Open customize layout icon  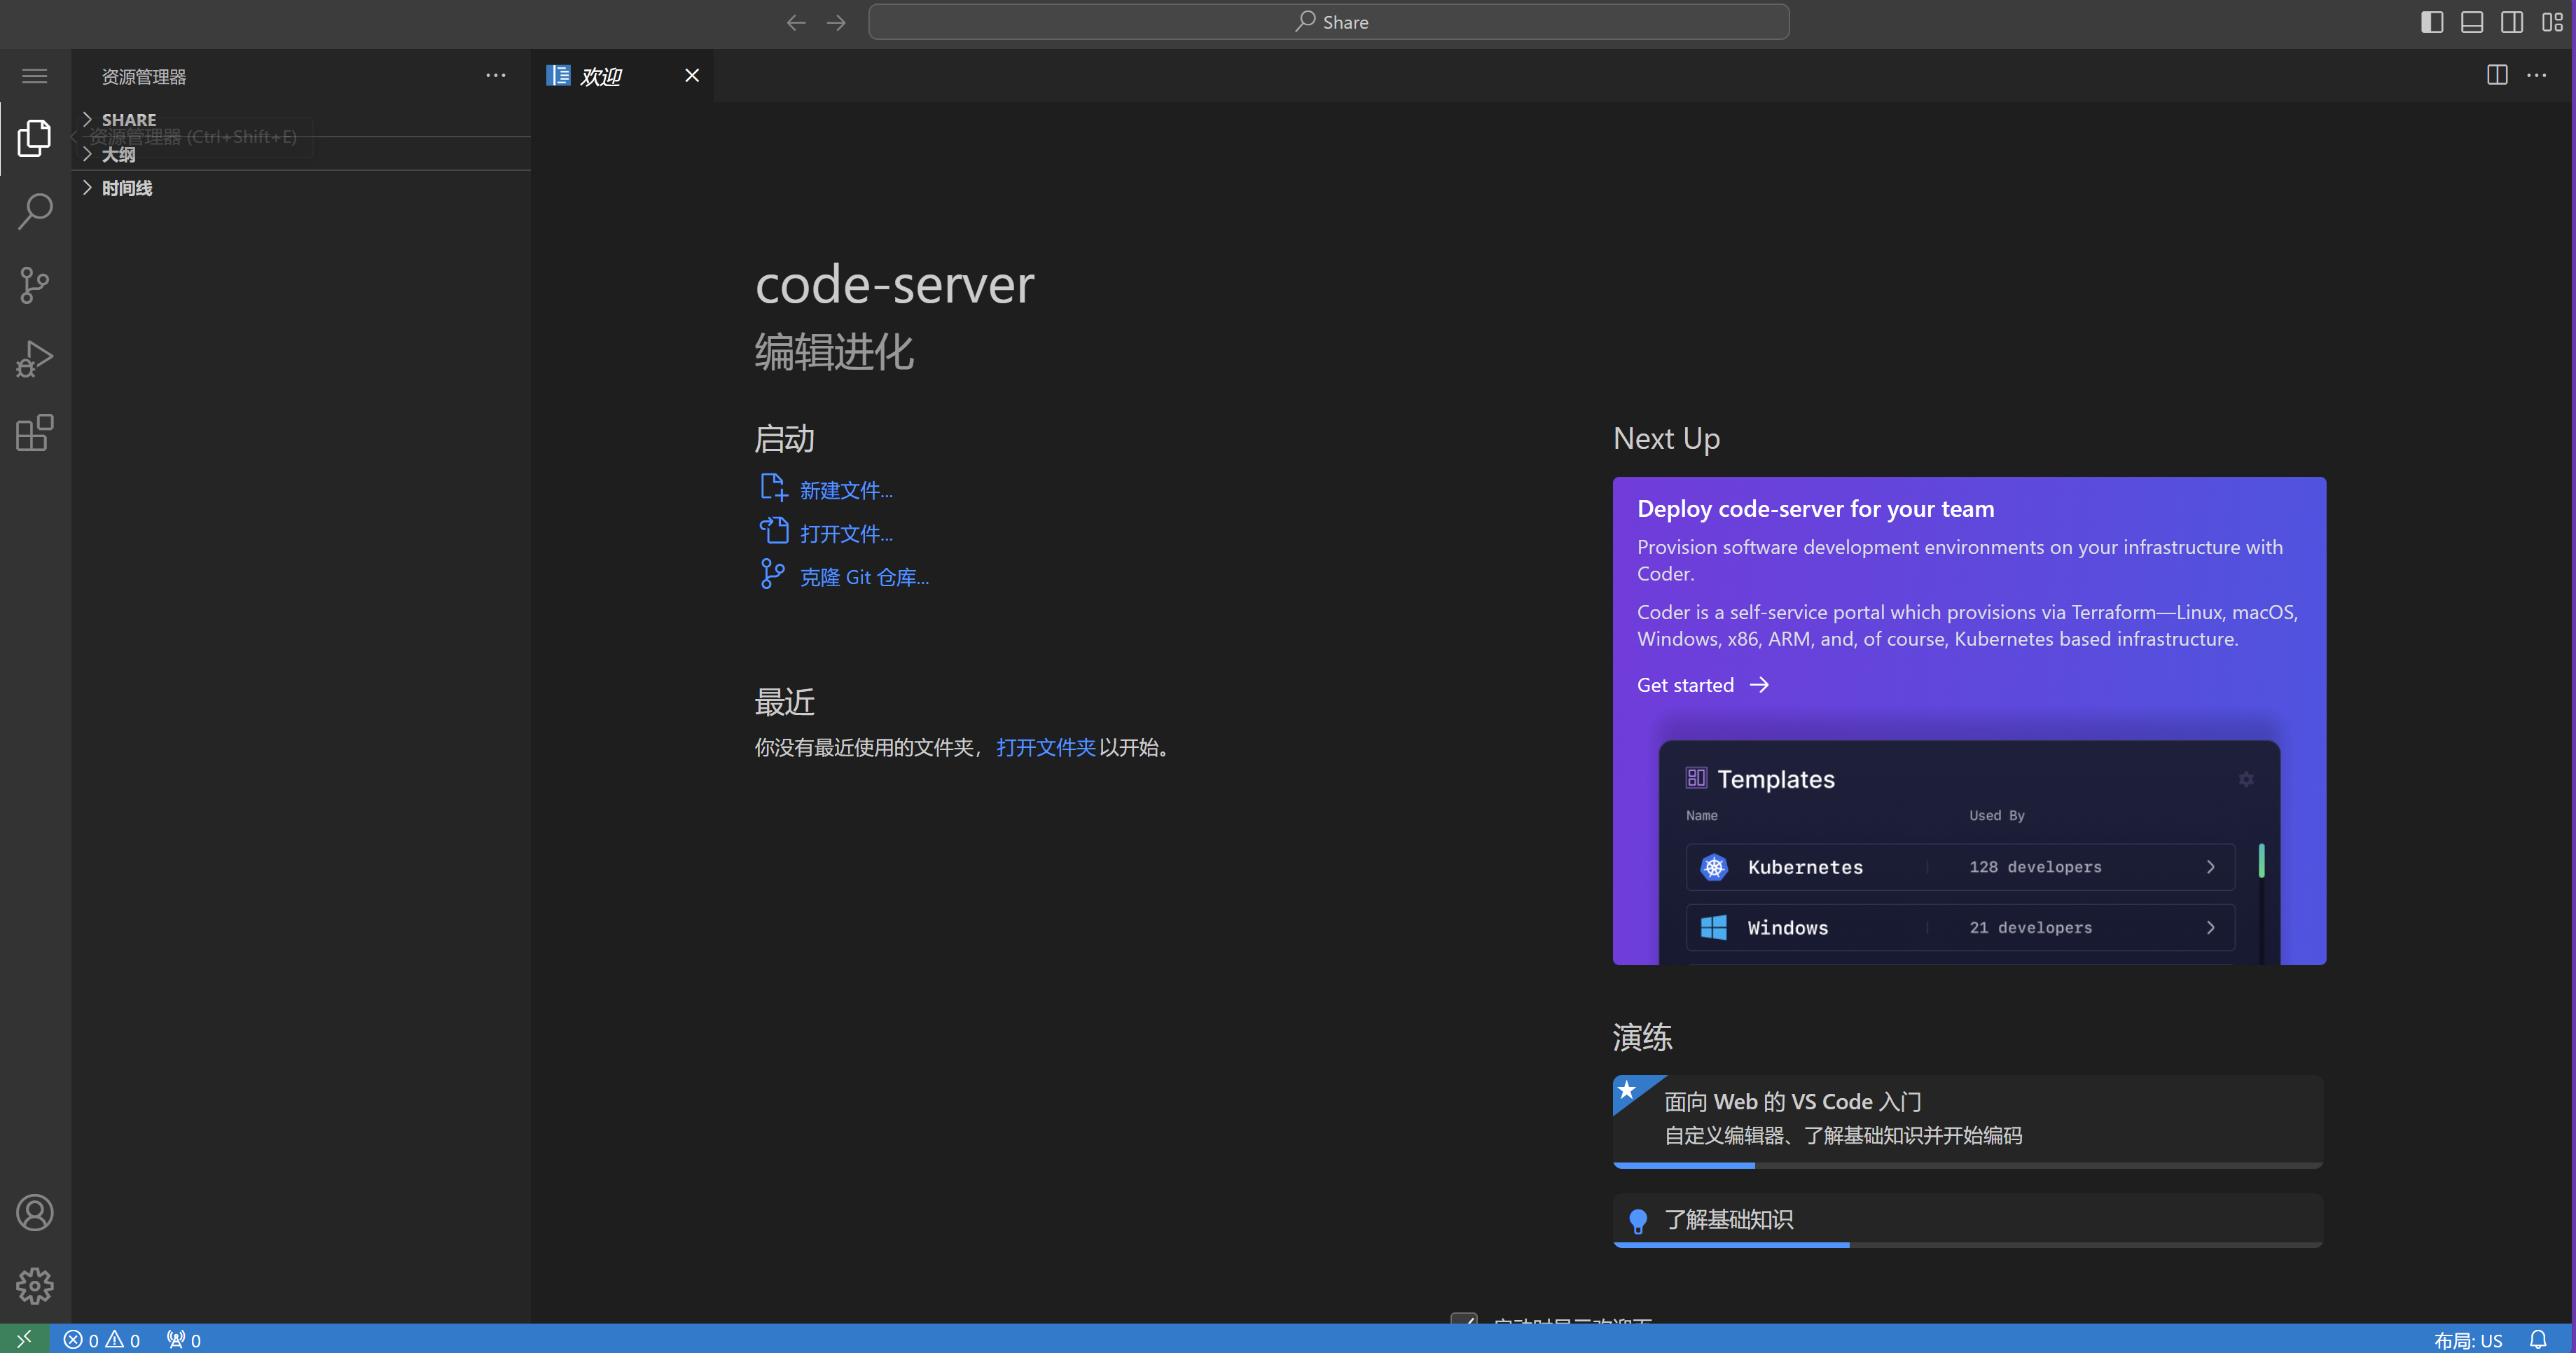click(2552, 22)
